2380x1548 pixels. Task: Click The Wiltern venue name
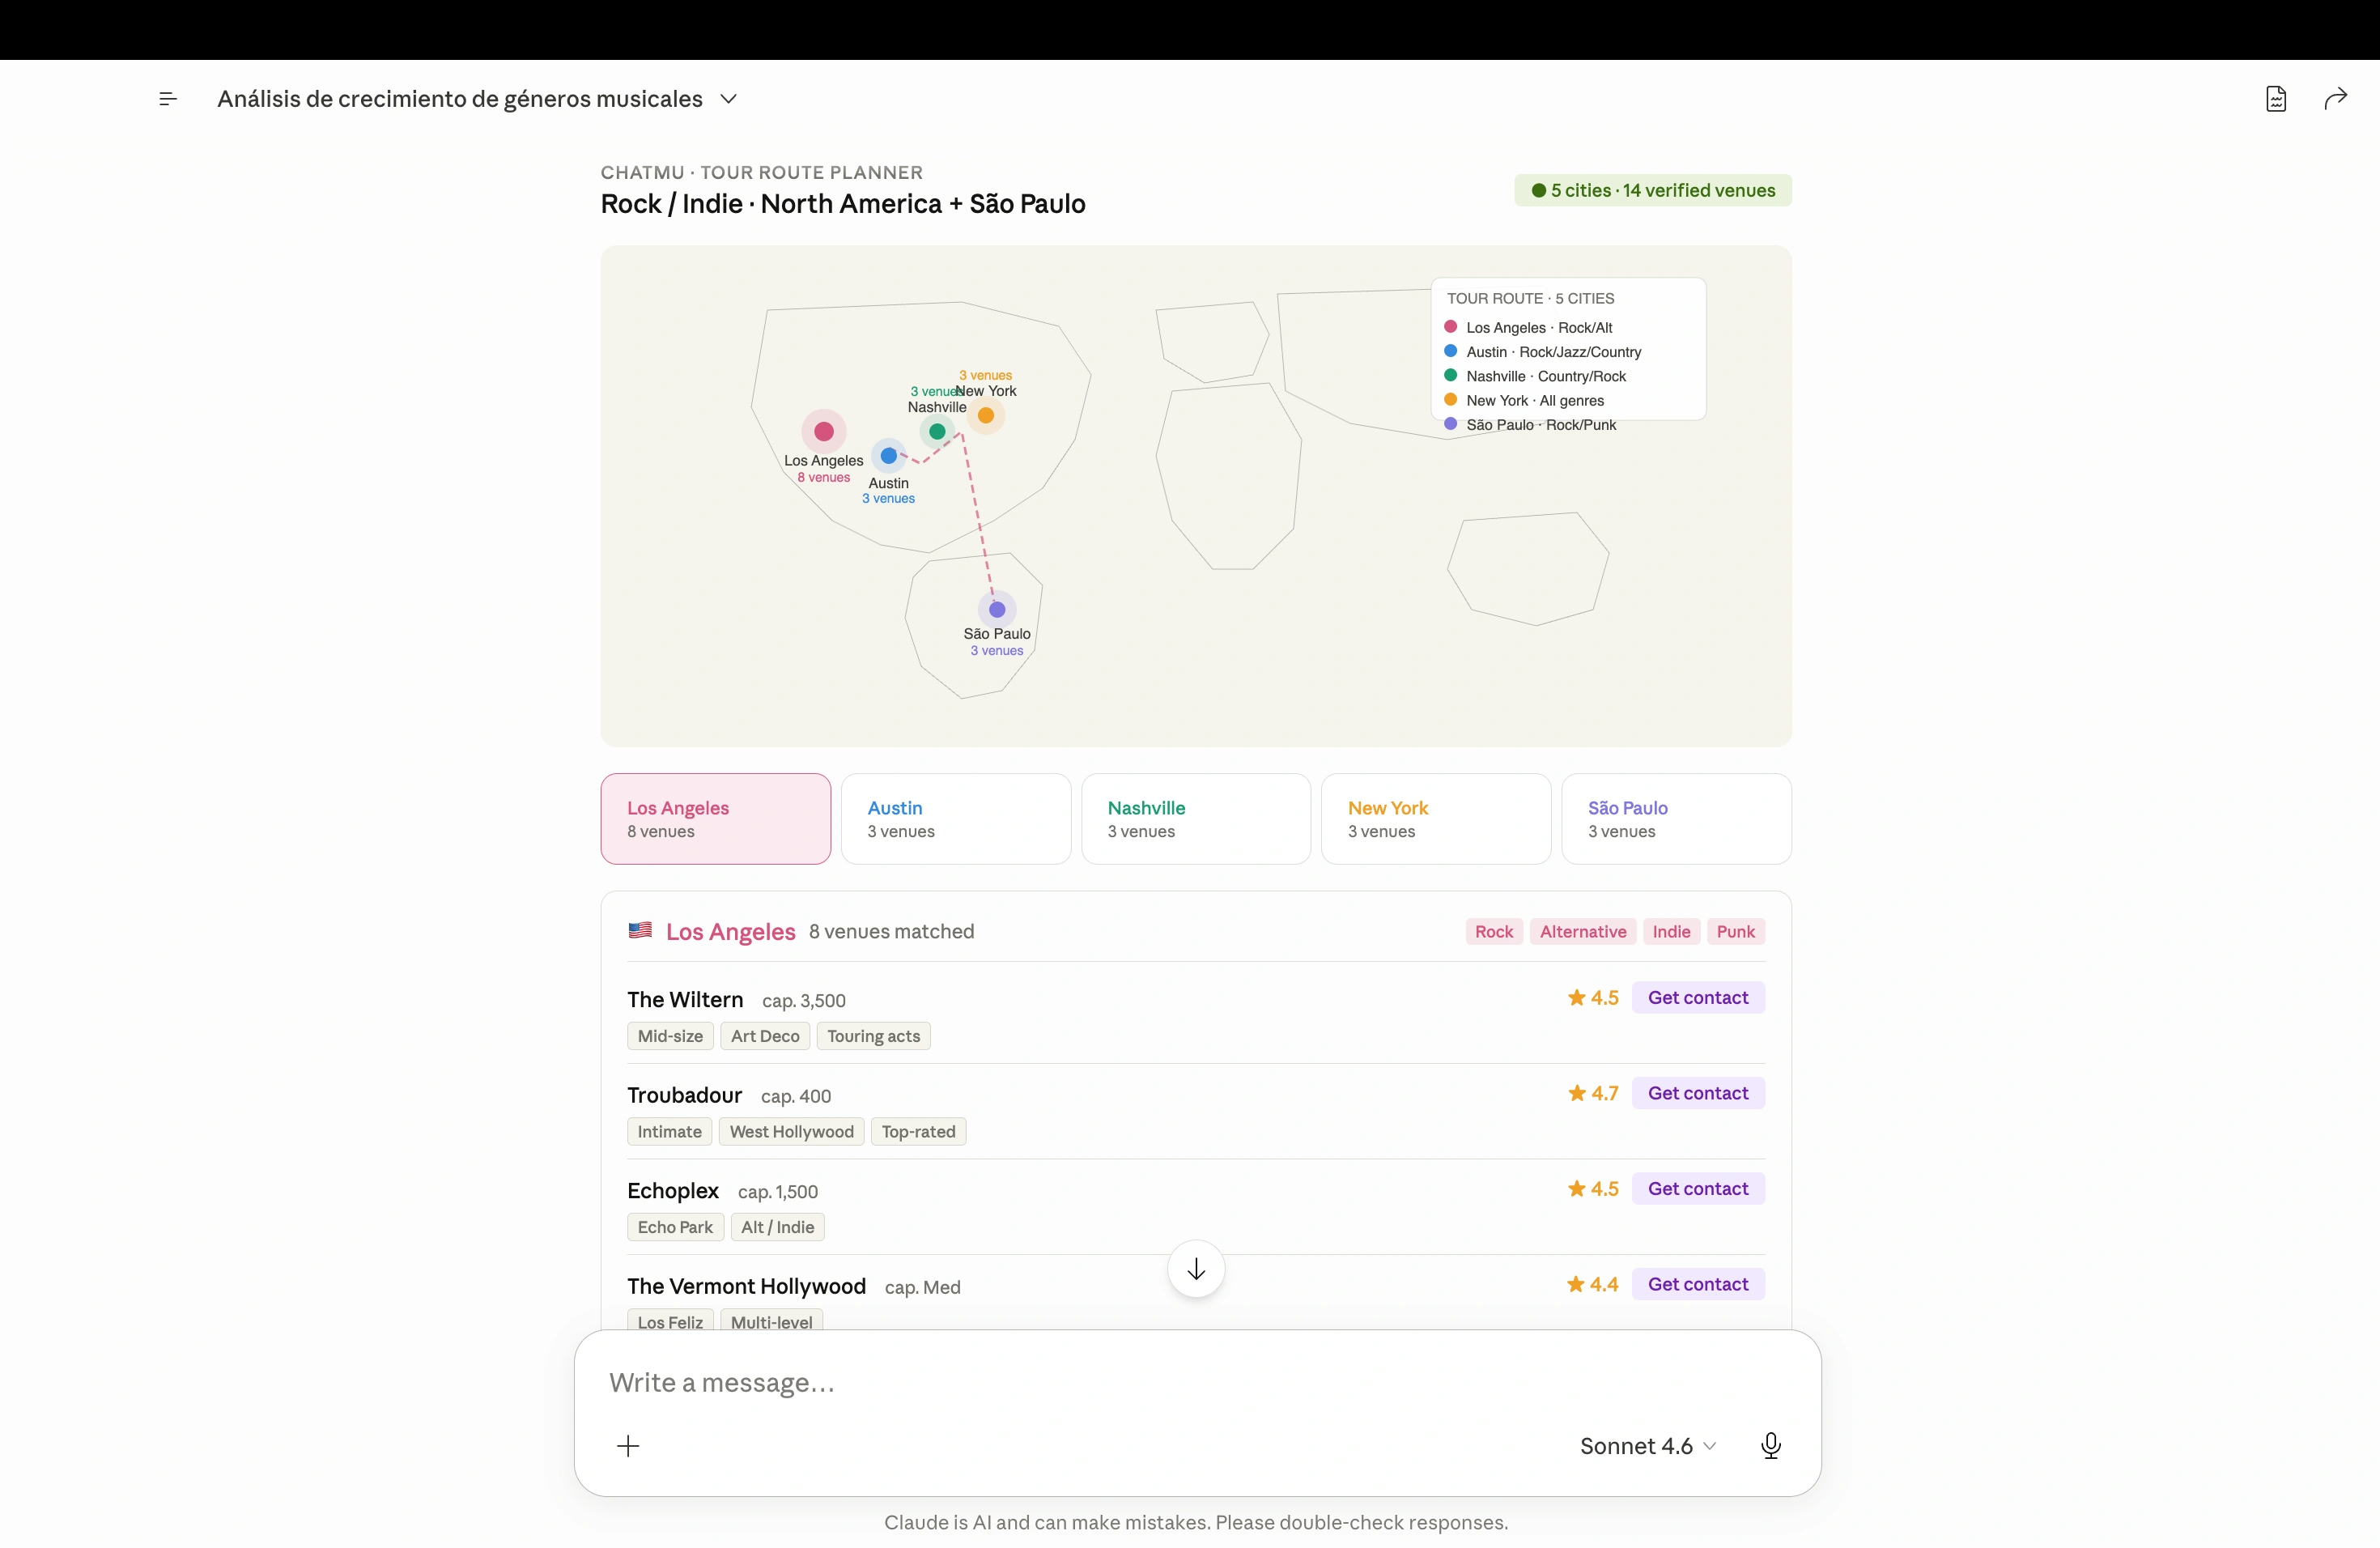685,1000
